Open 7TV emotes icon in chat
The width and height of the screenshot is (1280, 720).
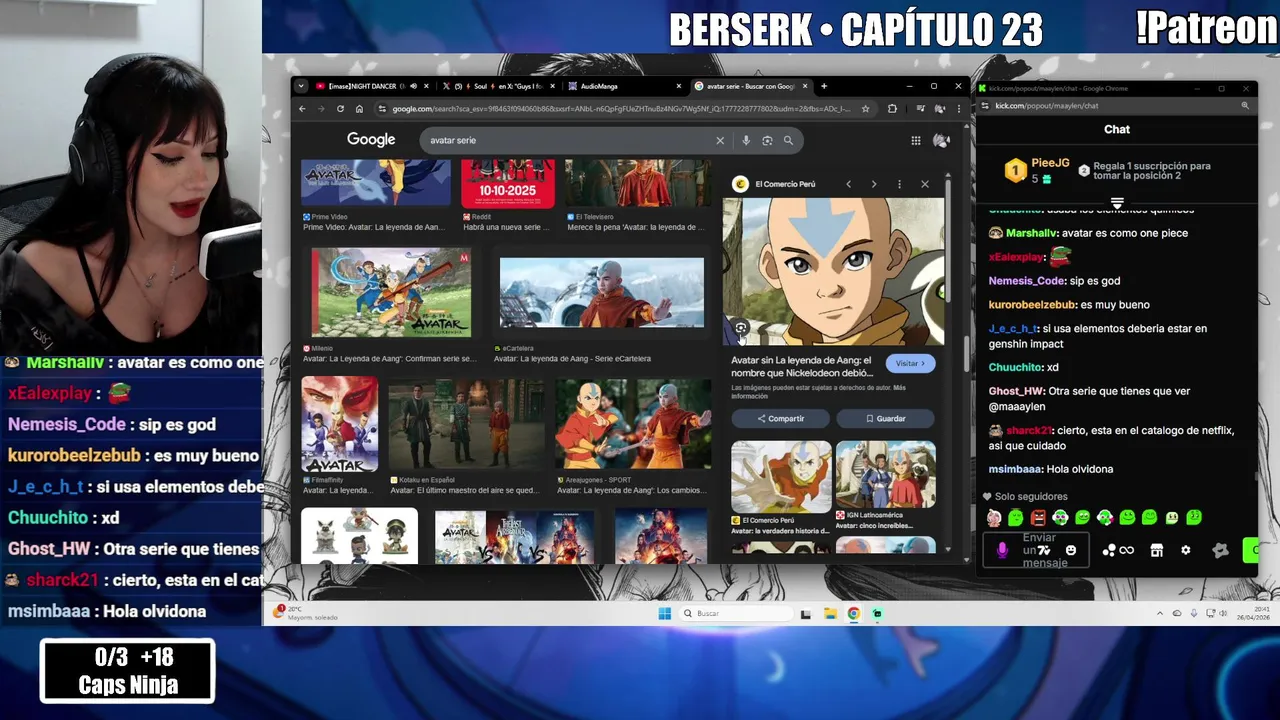pyautogui.click(x=1044, y=550)
